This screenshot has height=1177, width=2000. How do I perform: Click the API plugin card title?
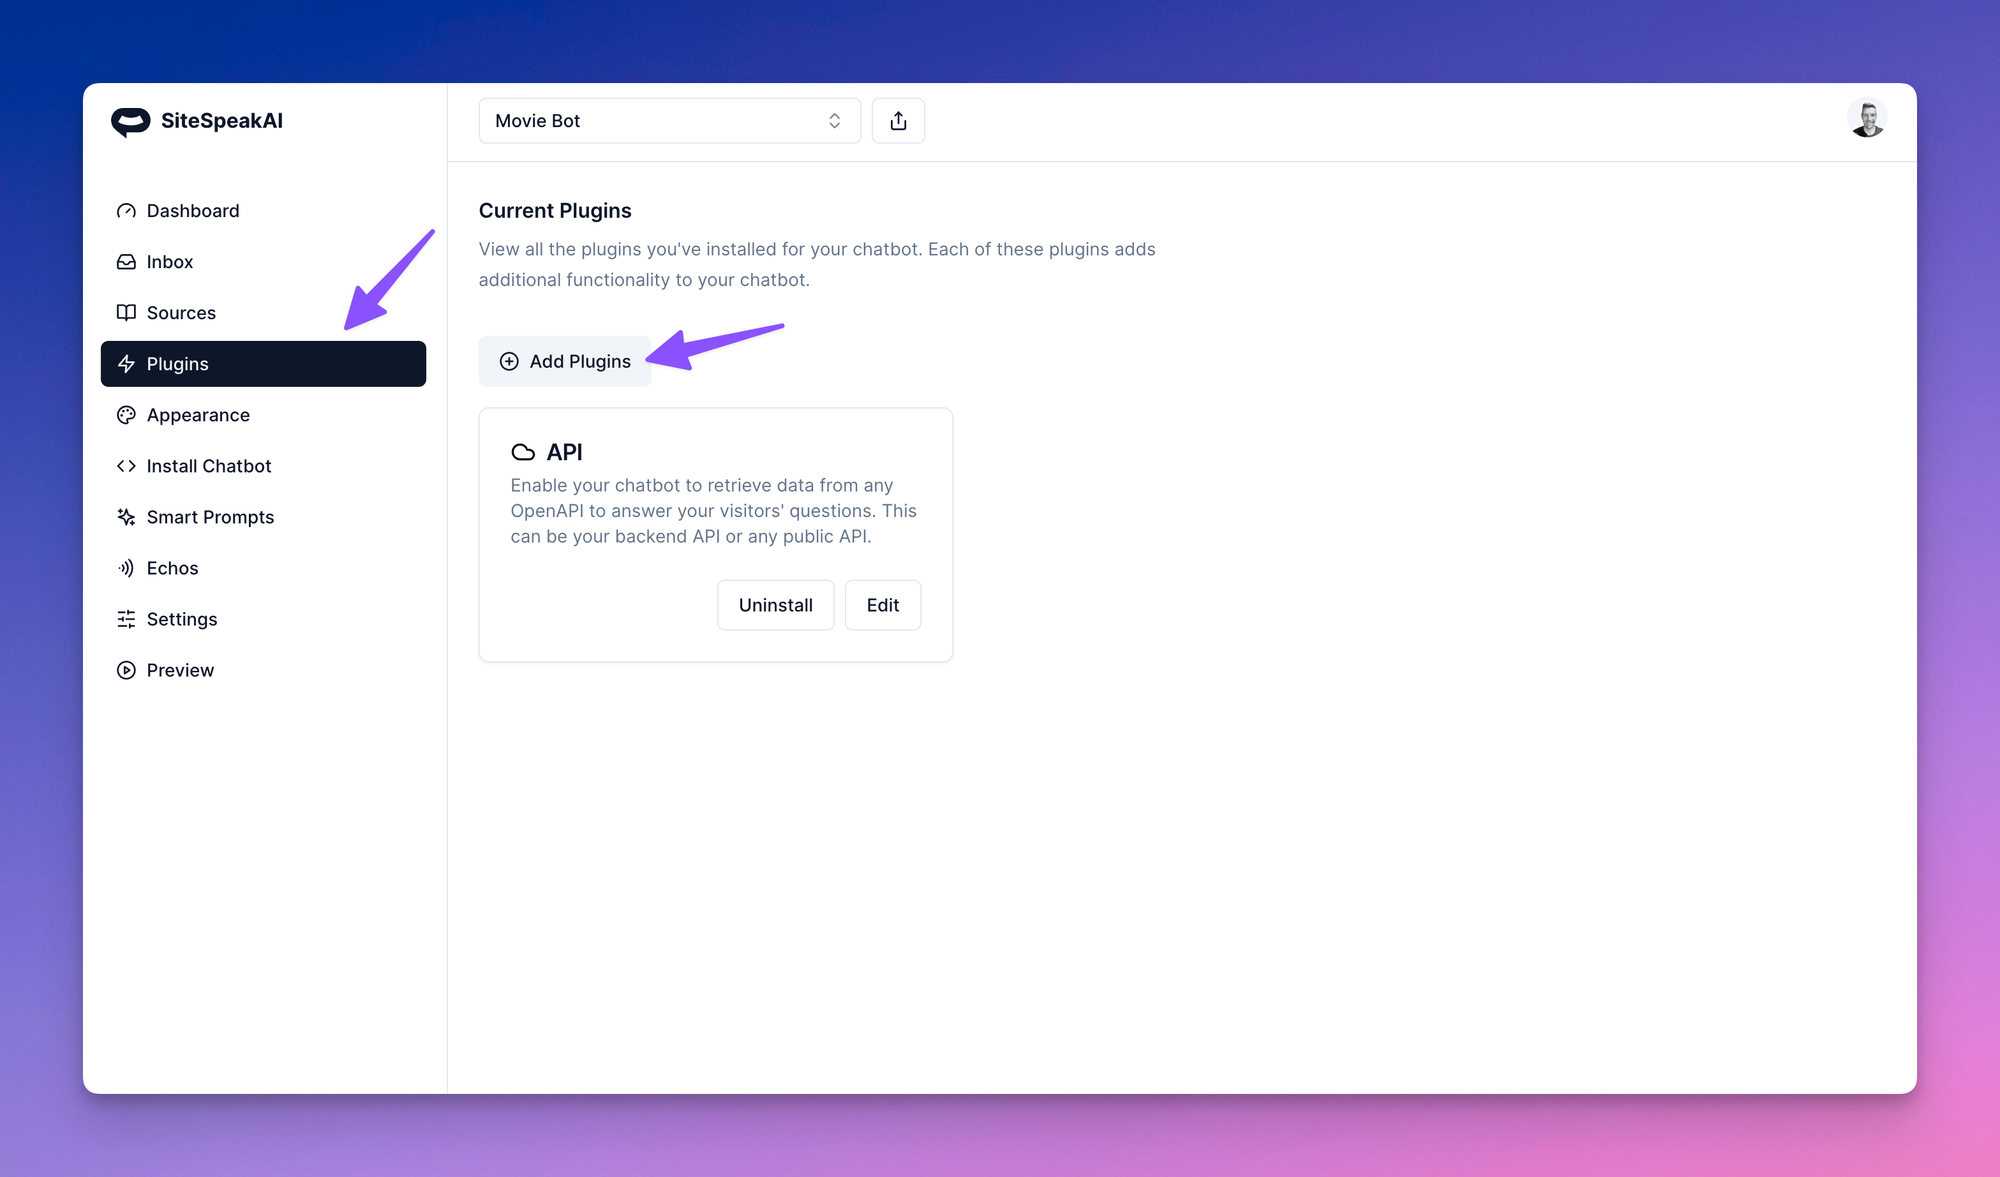[564, 452]
